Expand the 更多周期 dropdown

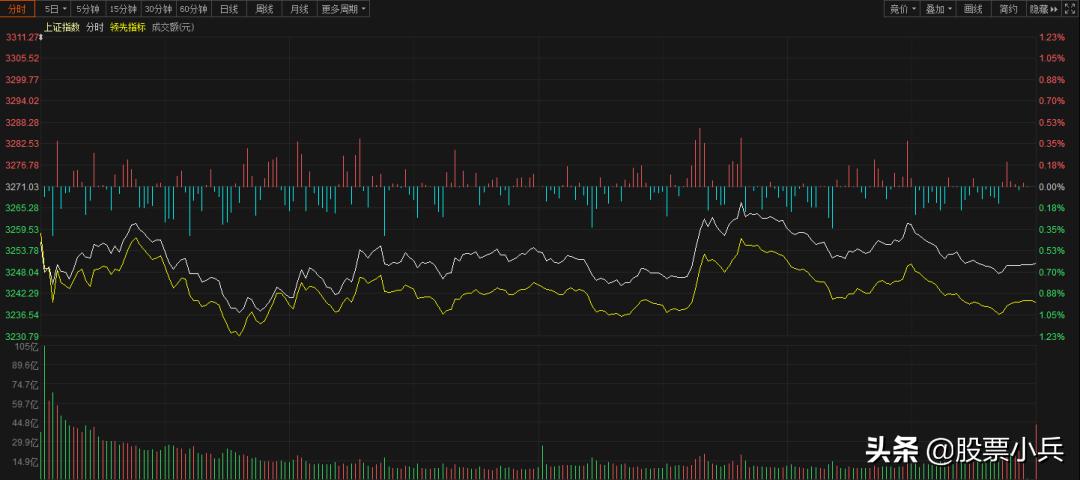[x=344, y=9]
